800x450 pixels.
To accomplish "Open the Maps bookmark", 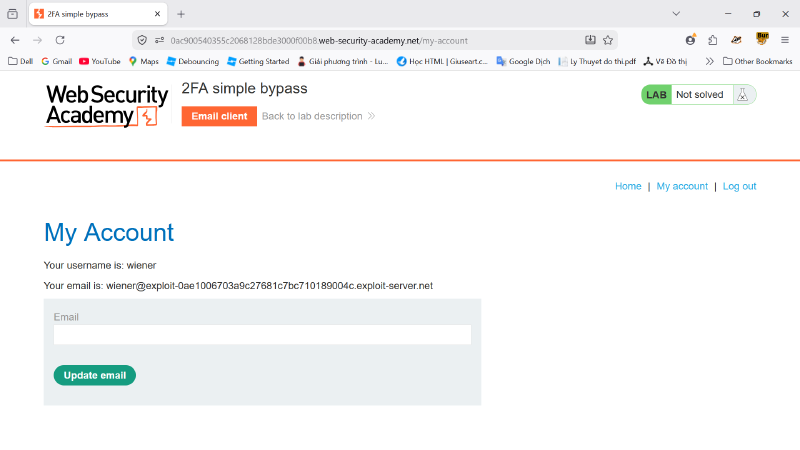I will tap(143, 61).
